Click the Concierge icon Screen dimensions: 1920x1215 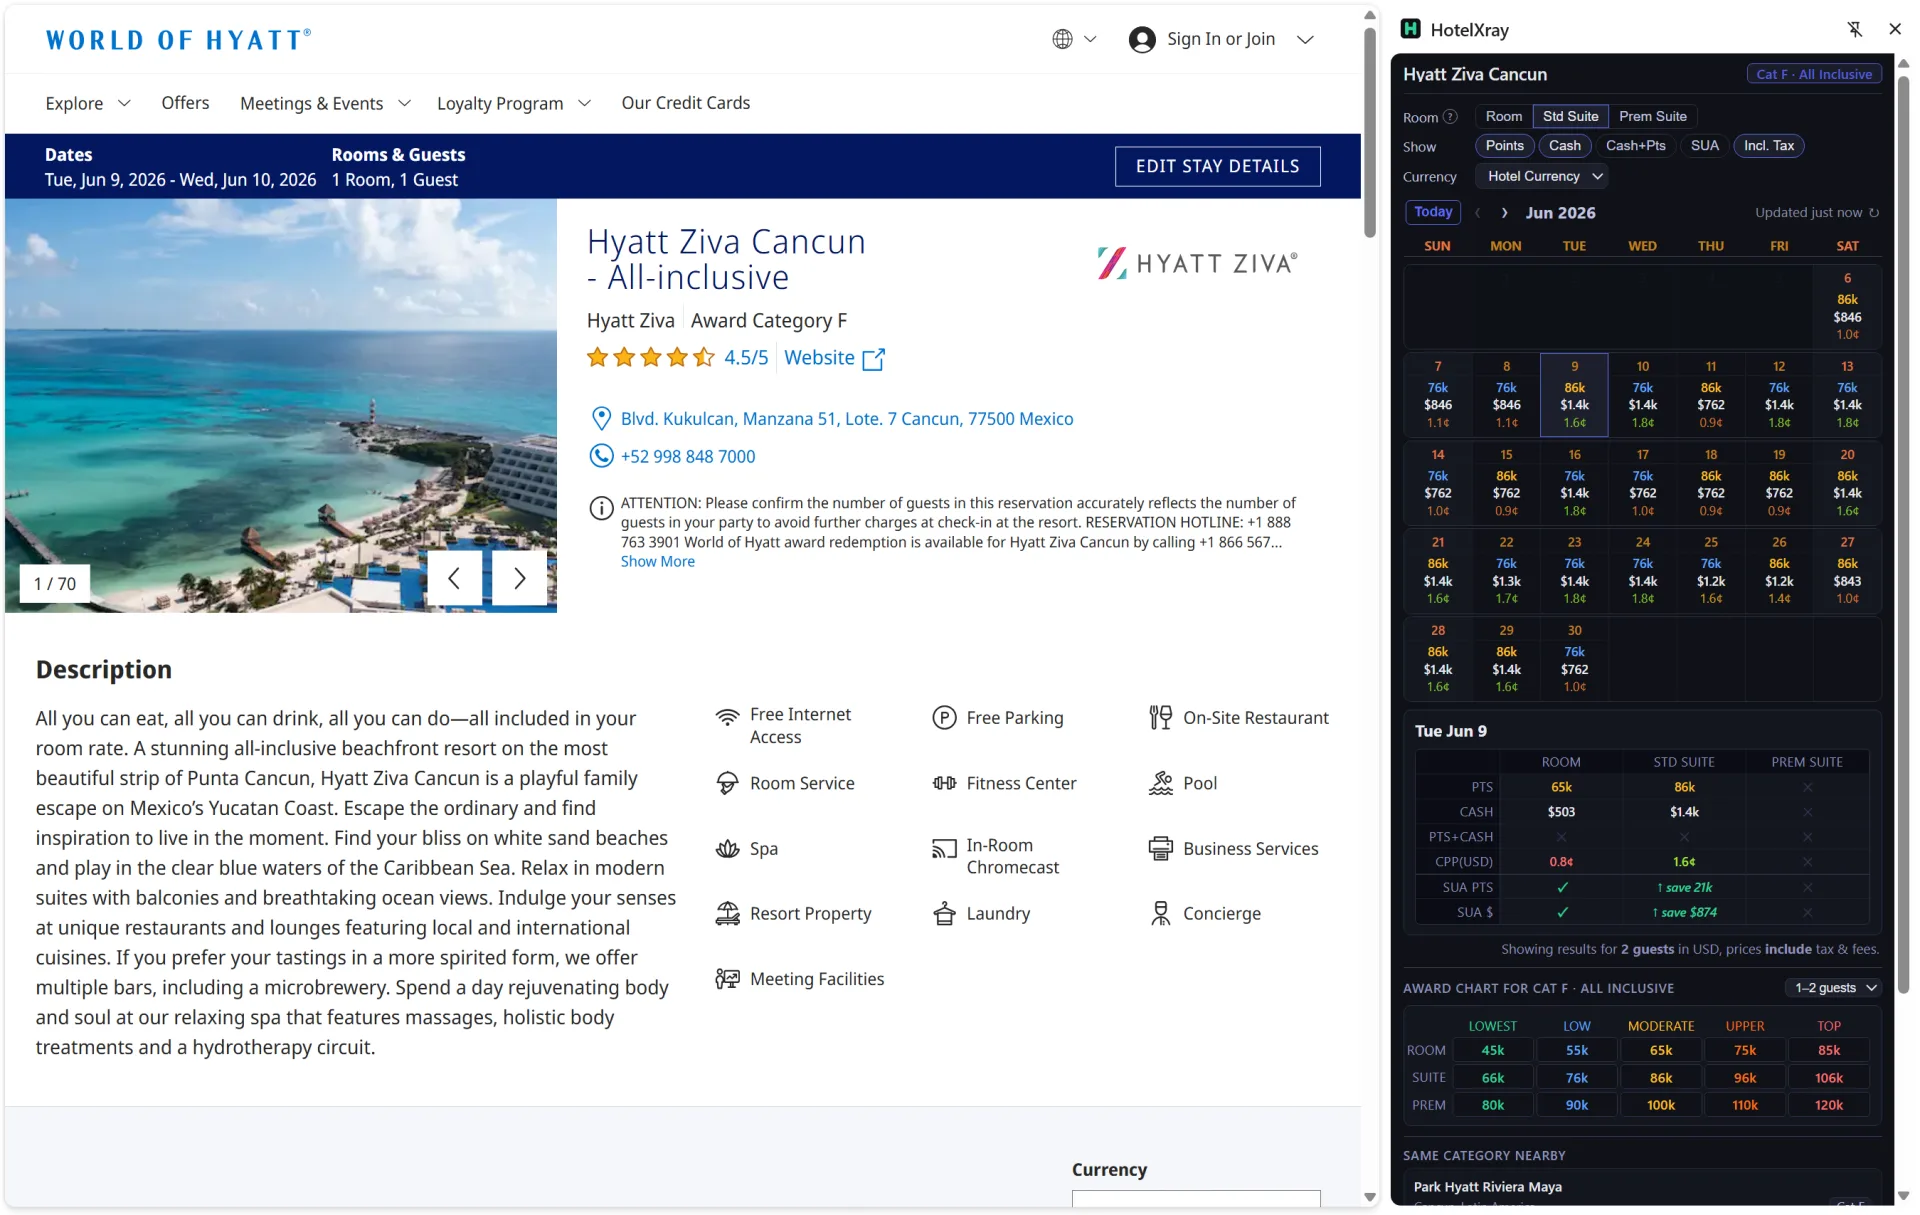click(x=1160, y=914)
